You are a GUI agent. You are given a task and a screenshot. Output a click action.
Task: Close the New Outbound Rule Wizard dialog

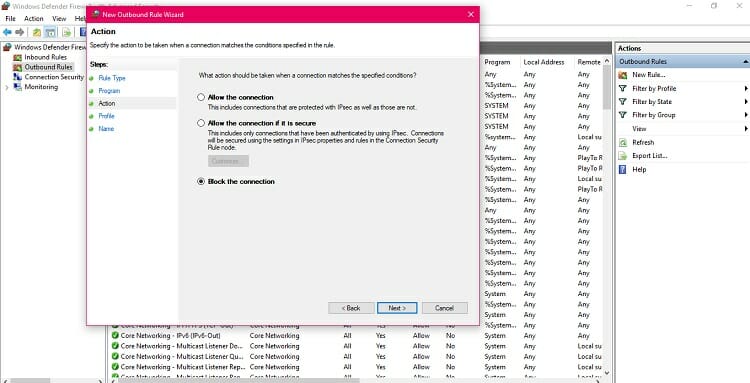pyautogui.click(x=471, y=14)
